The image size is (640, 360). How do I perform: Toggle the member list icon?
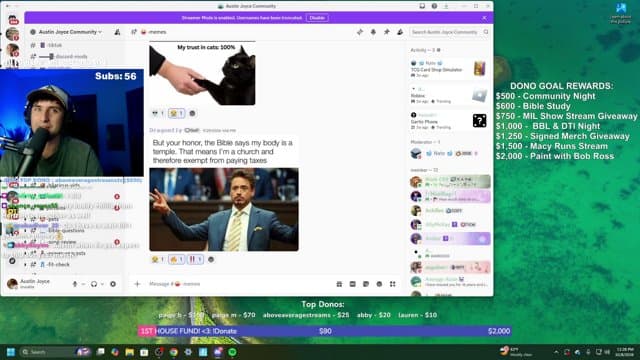tap(400, 32)
